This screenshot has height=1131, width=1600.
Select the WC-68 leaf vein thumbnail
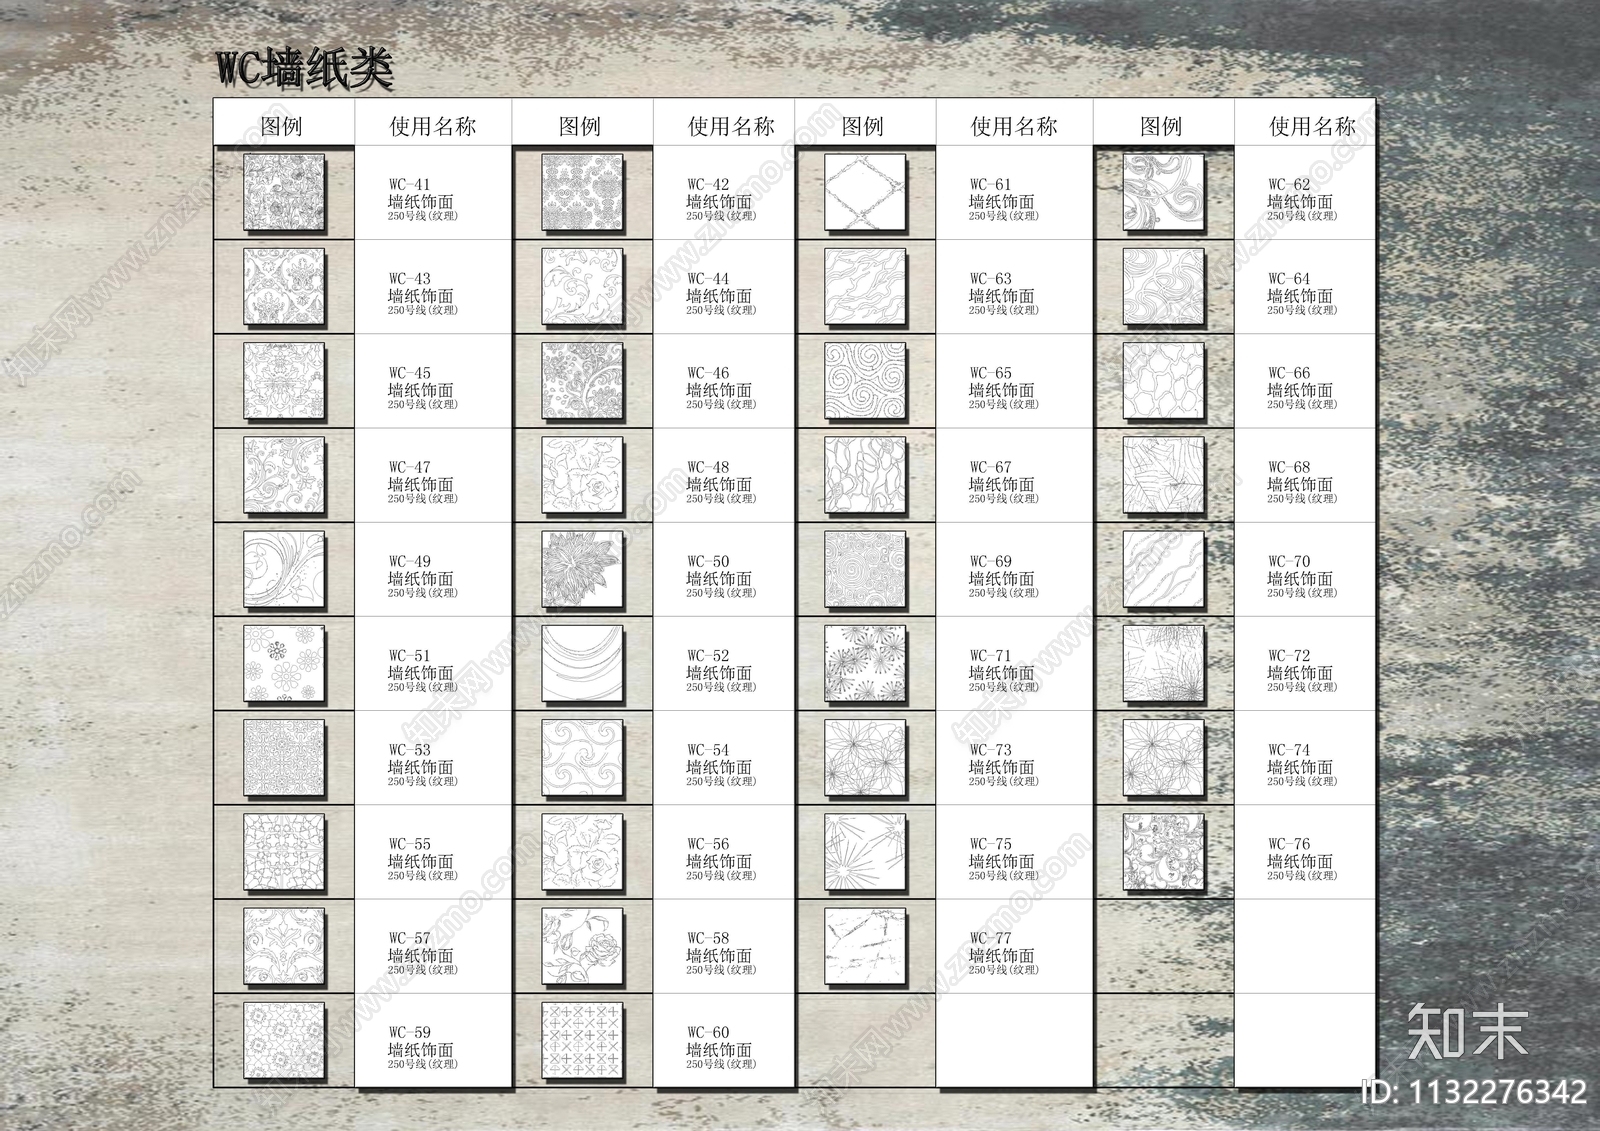(x=1163, y=475)
